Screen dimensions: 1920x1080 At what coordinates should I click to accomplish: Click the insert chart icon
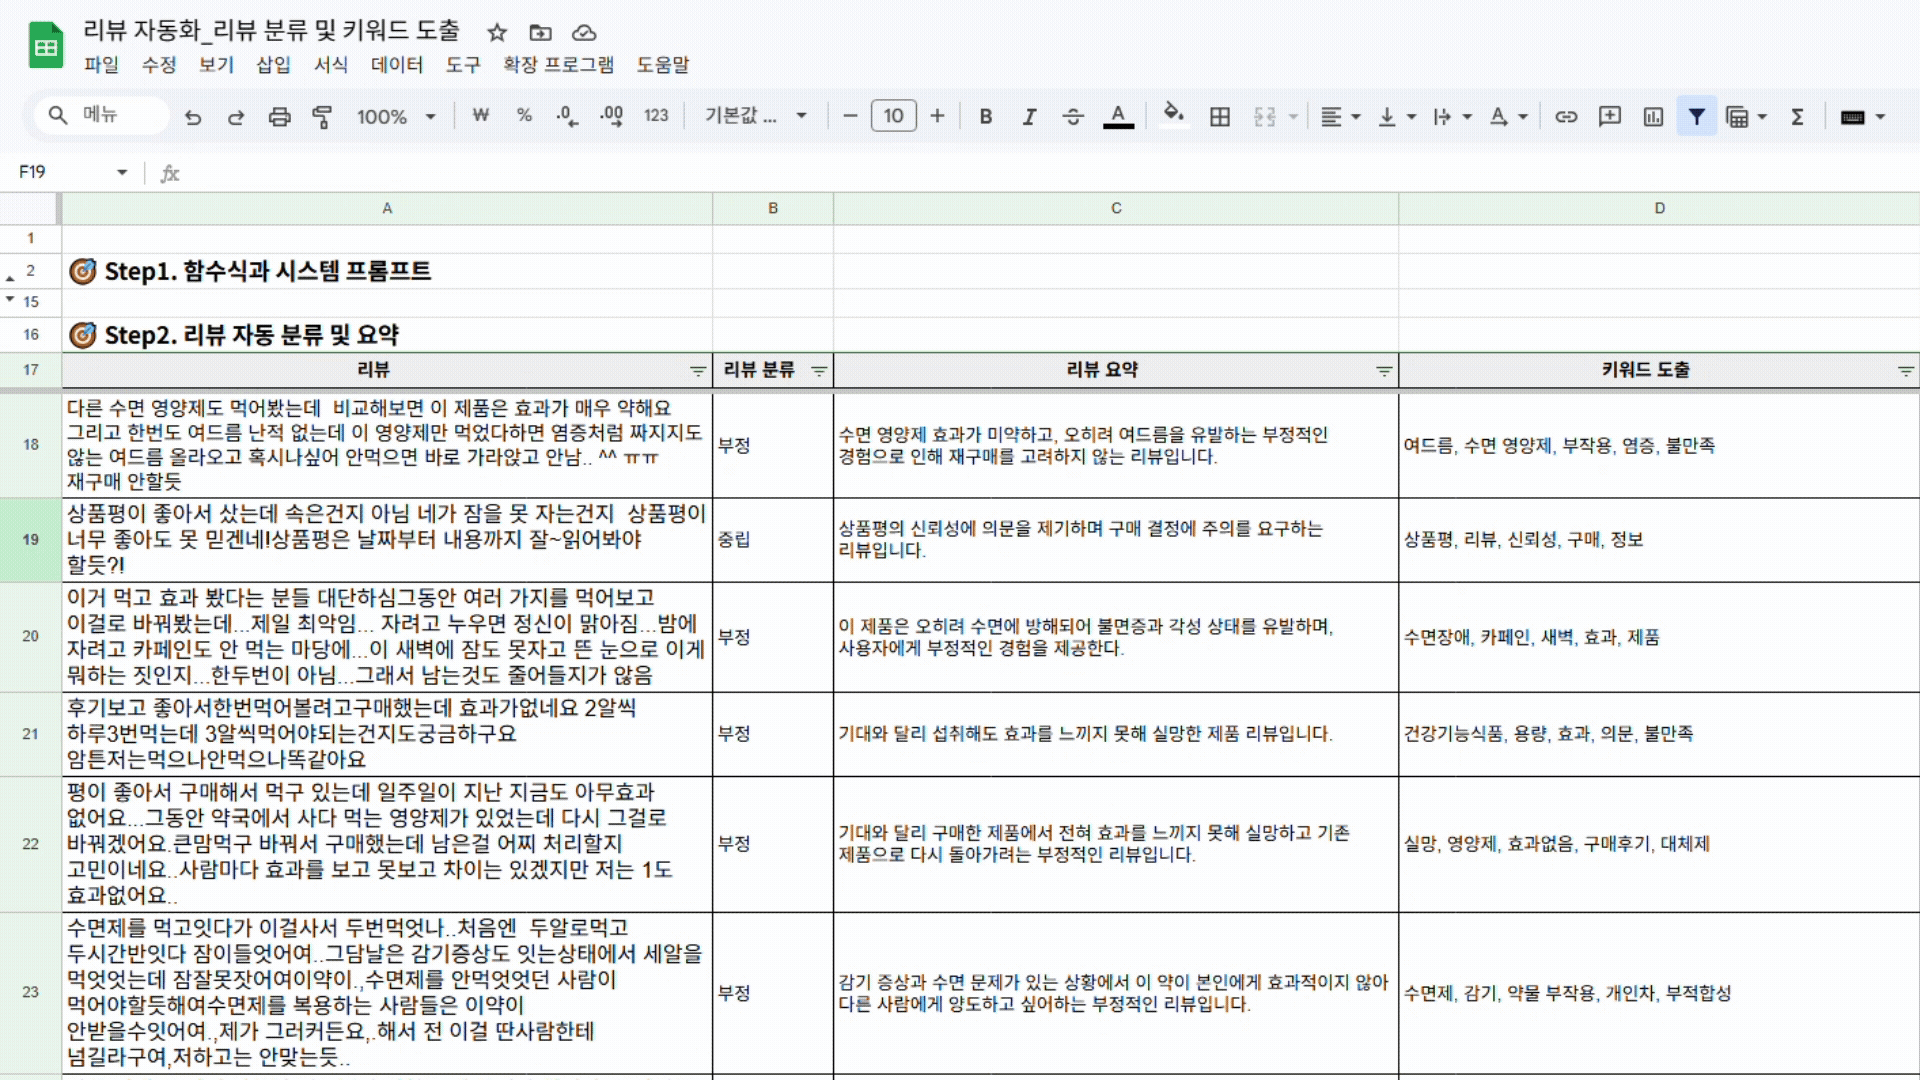pos(1653,117)
